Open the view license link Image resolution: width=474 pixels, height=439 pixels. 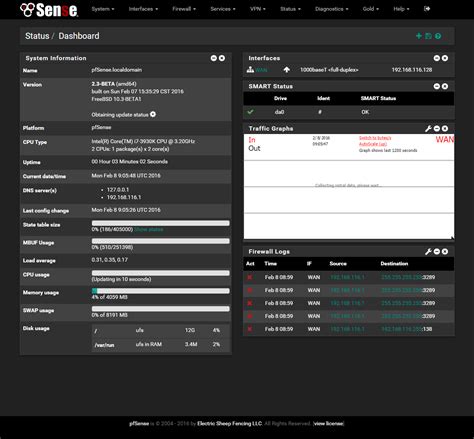(329, 424)
